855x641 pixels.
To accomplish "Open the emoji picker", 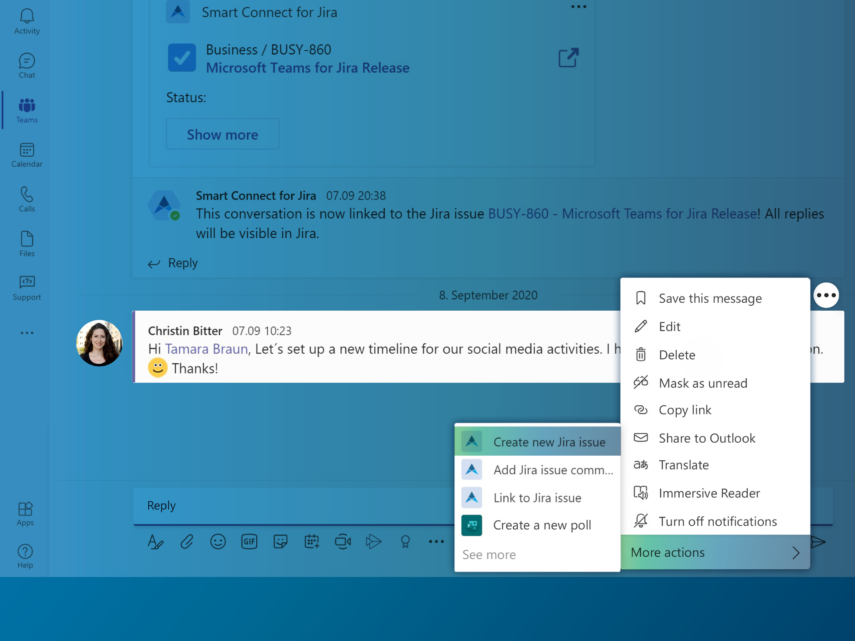I will 218,541.
